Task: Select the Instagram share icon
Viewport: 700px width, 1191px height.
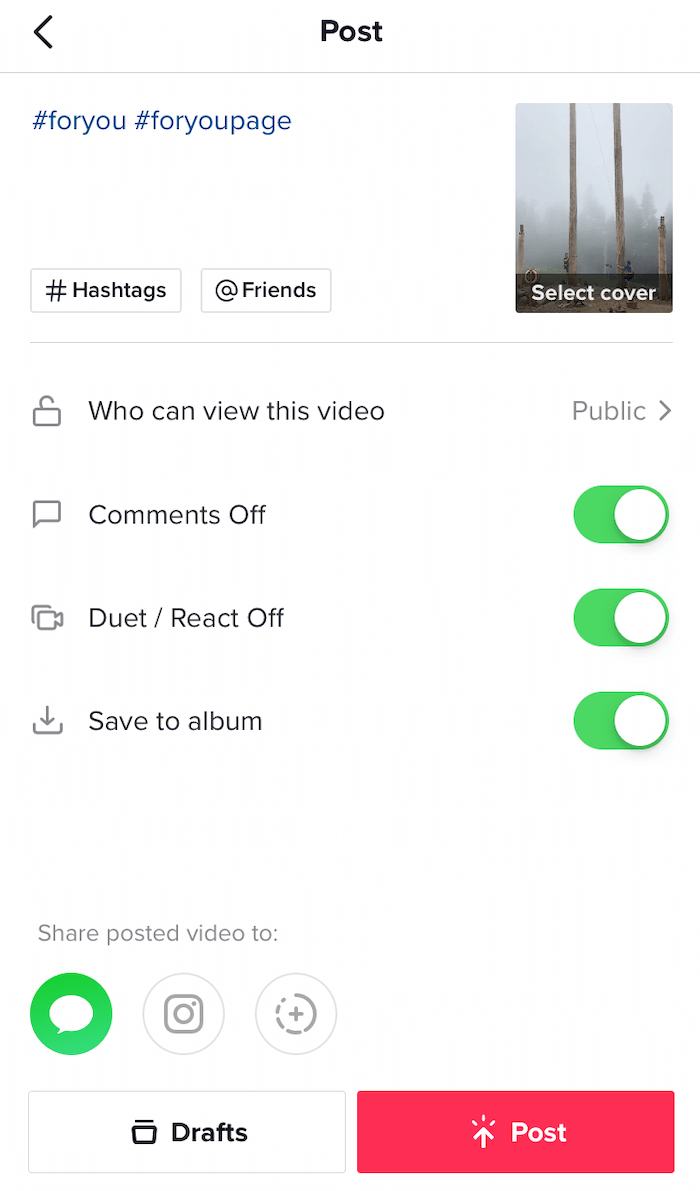Action: pos(184,1014)
